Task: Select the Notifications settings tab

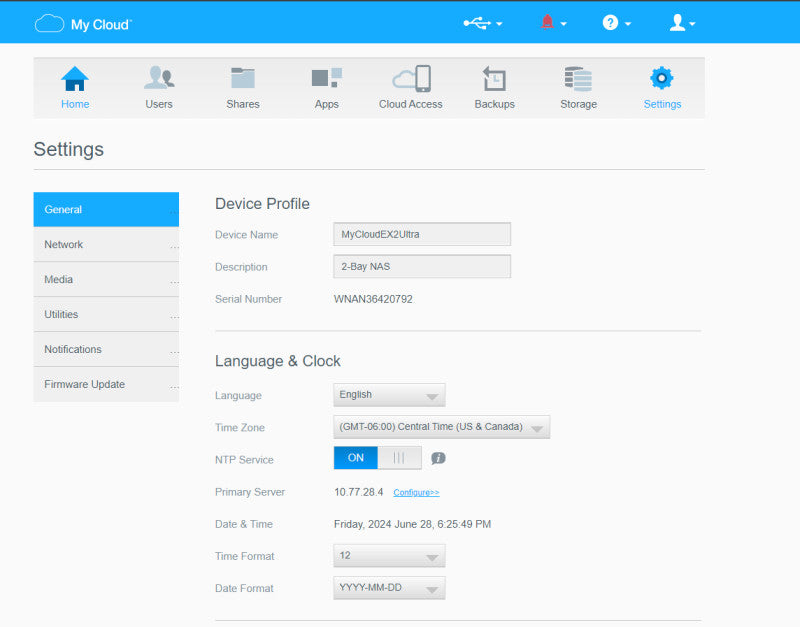Action: point(106,349)
